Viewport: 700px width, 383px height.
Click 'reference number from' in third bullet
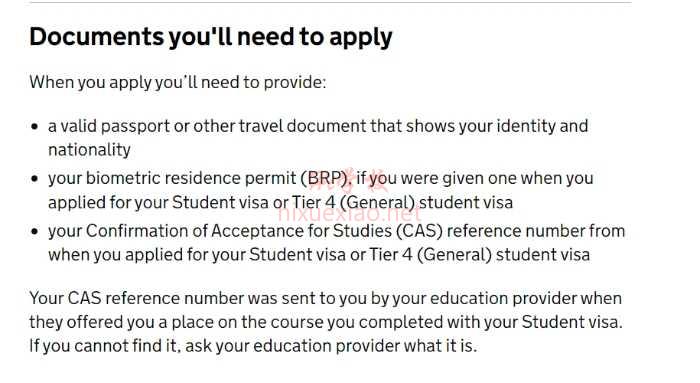[x=536, y=231]
